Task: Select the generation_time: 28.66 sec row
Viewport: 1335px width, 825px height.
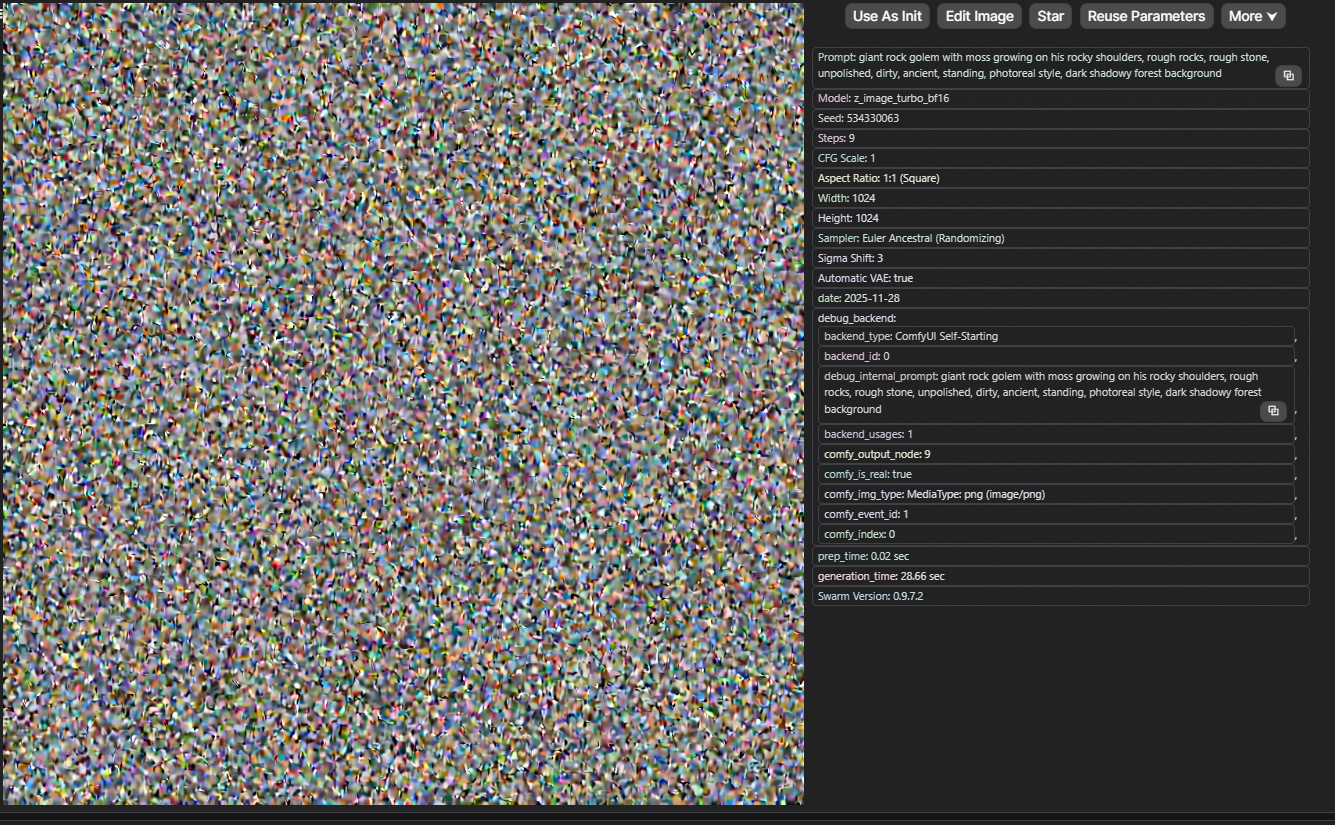Action: [1061, 576]
